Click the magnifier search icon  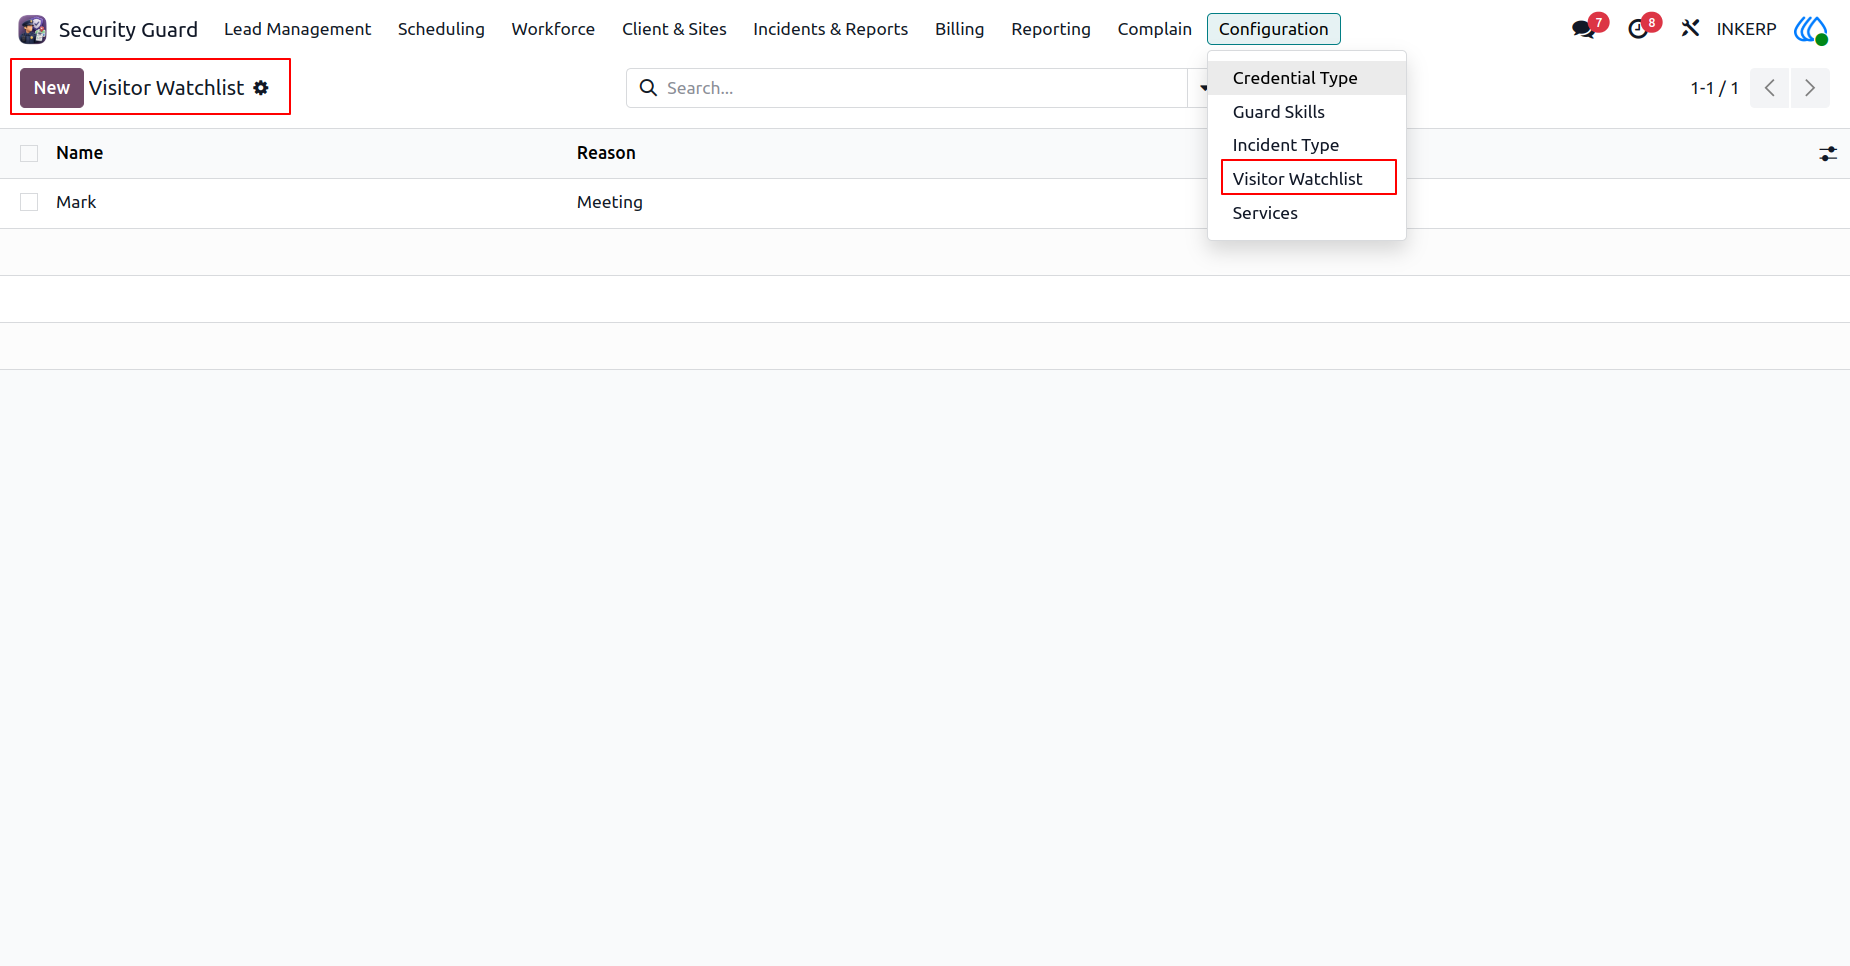[648, 88]
